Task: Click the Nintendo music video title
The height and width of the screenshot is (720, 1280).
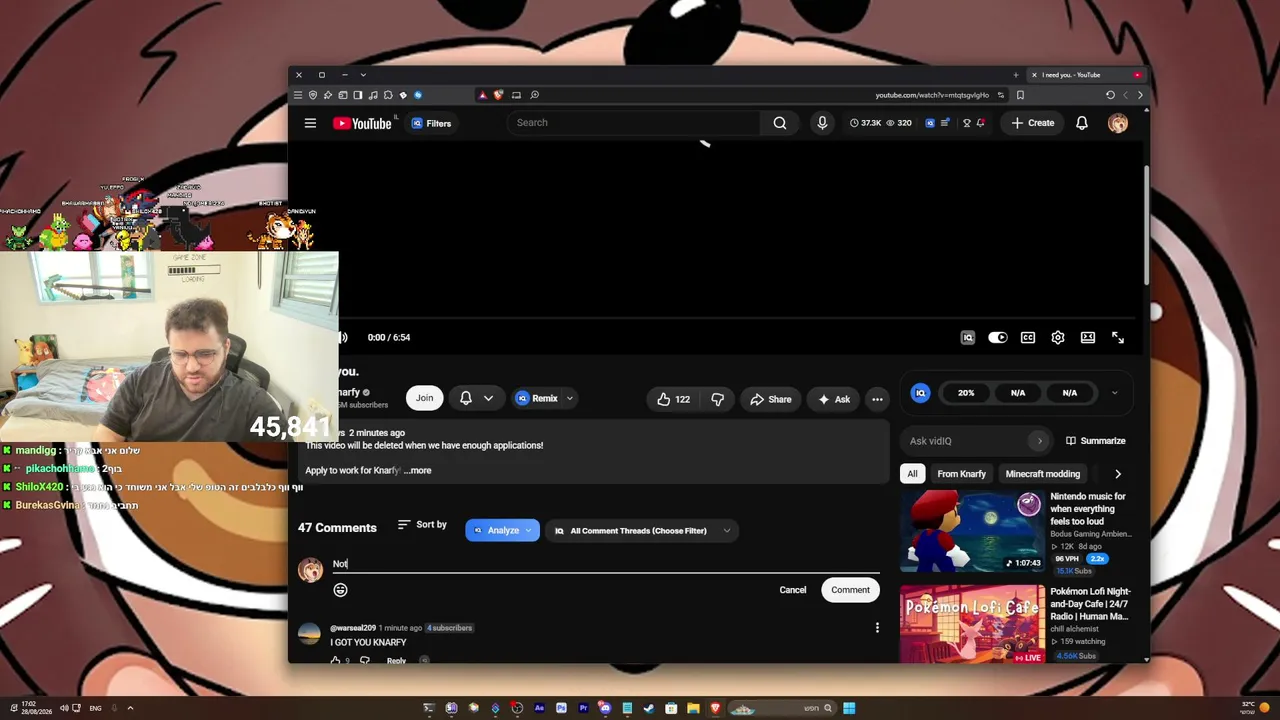Action: point(1089,509)
